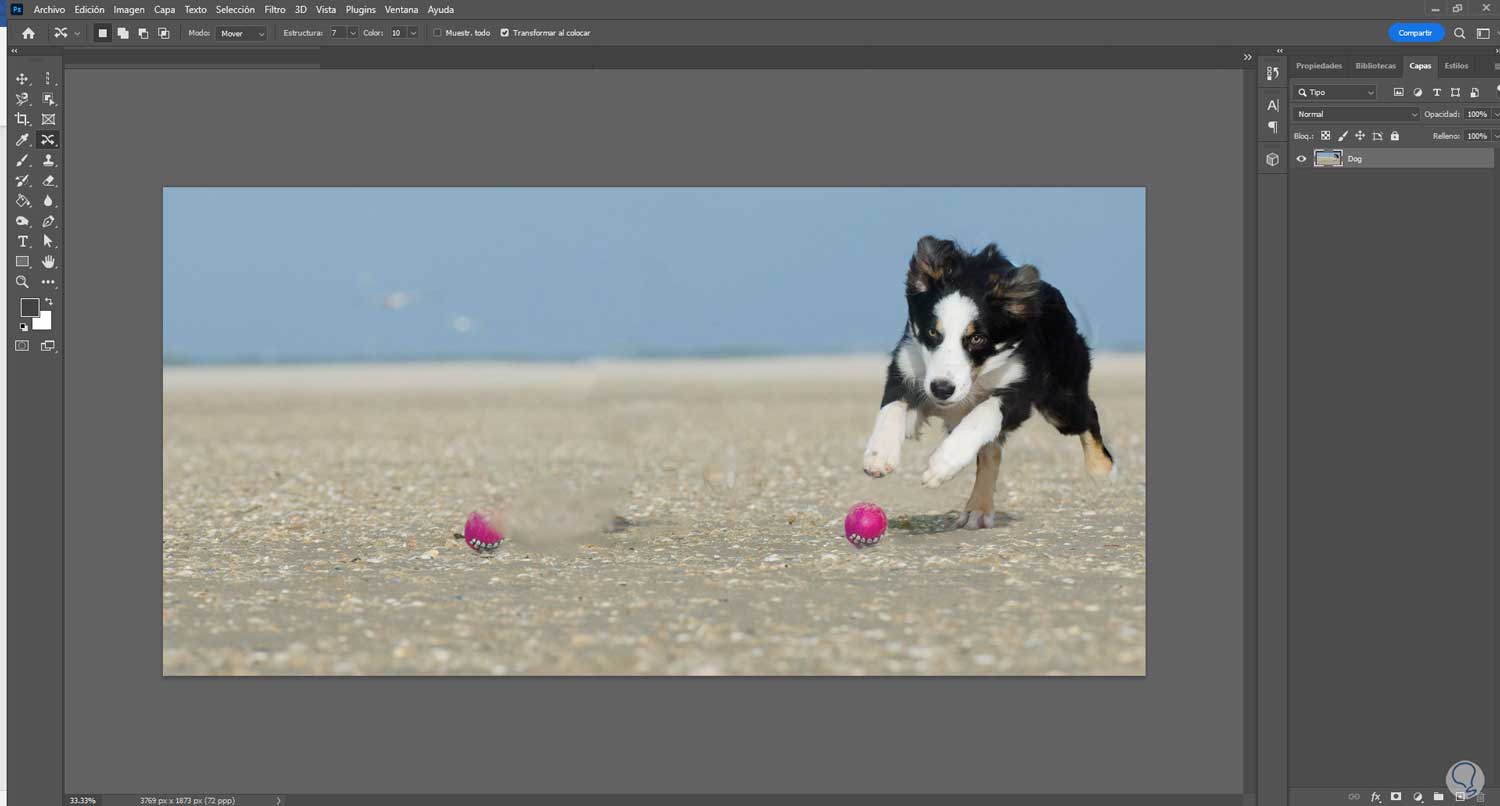Expand the Normal blend mode dropdown
This screenshot has width=1500, height=806.
[x=1355, y=114]
